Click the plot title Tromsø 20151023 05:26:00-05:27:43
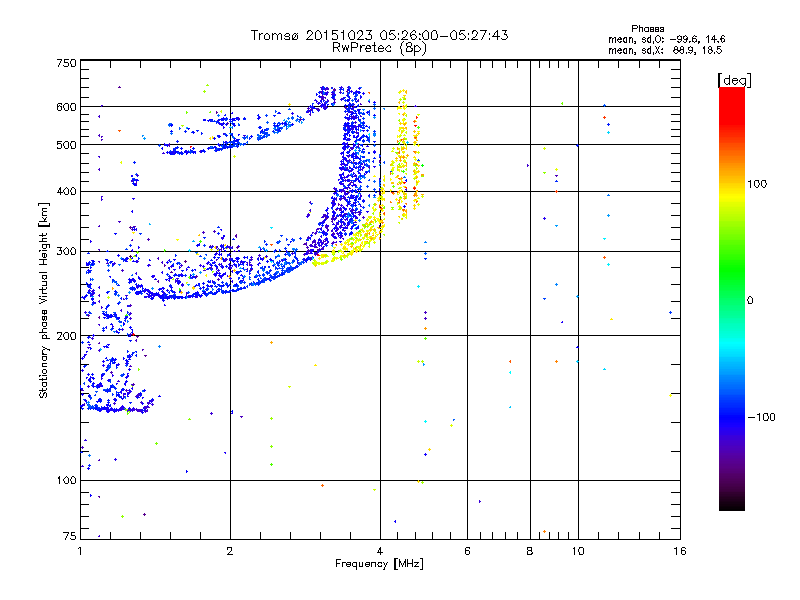 point(379,35)
